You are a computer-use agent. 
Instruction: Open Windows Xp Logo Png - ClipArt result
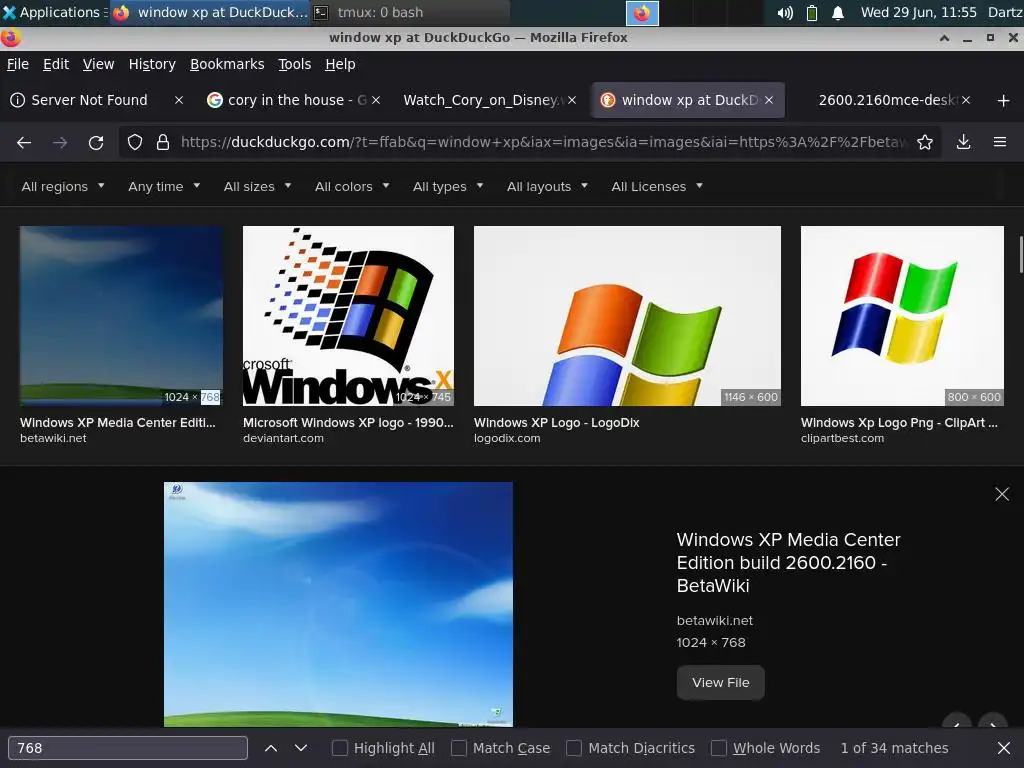[x=899, y=423]
